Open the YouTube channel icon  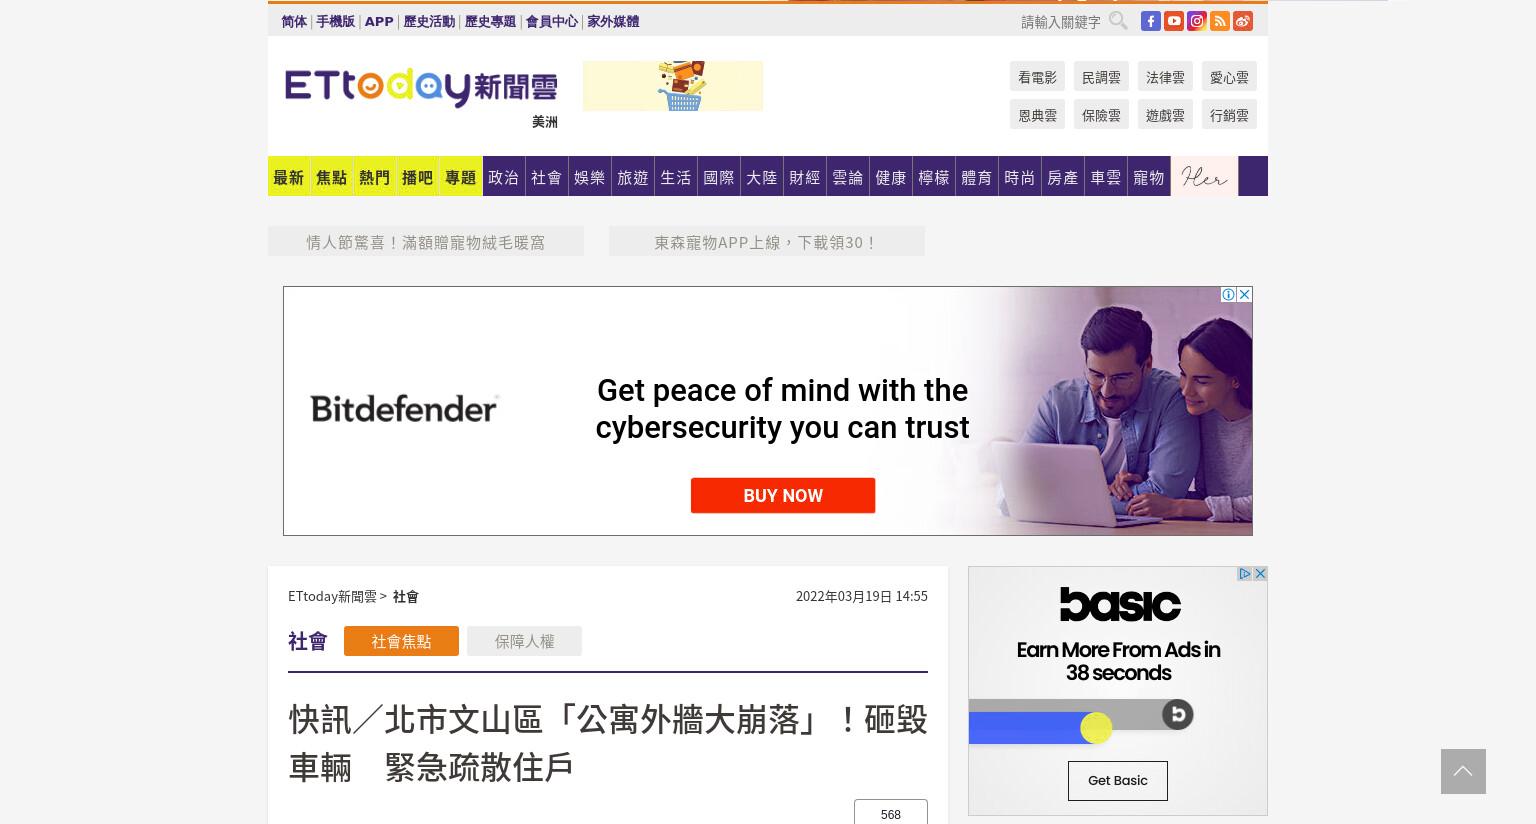1174,21
